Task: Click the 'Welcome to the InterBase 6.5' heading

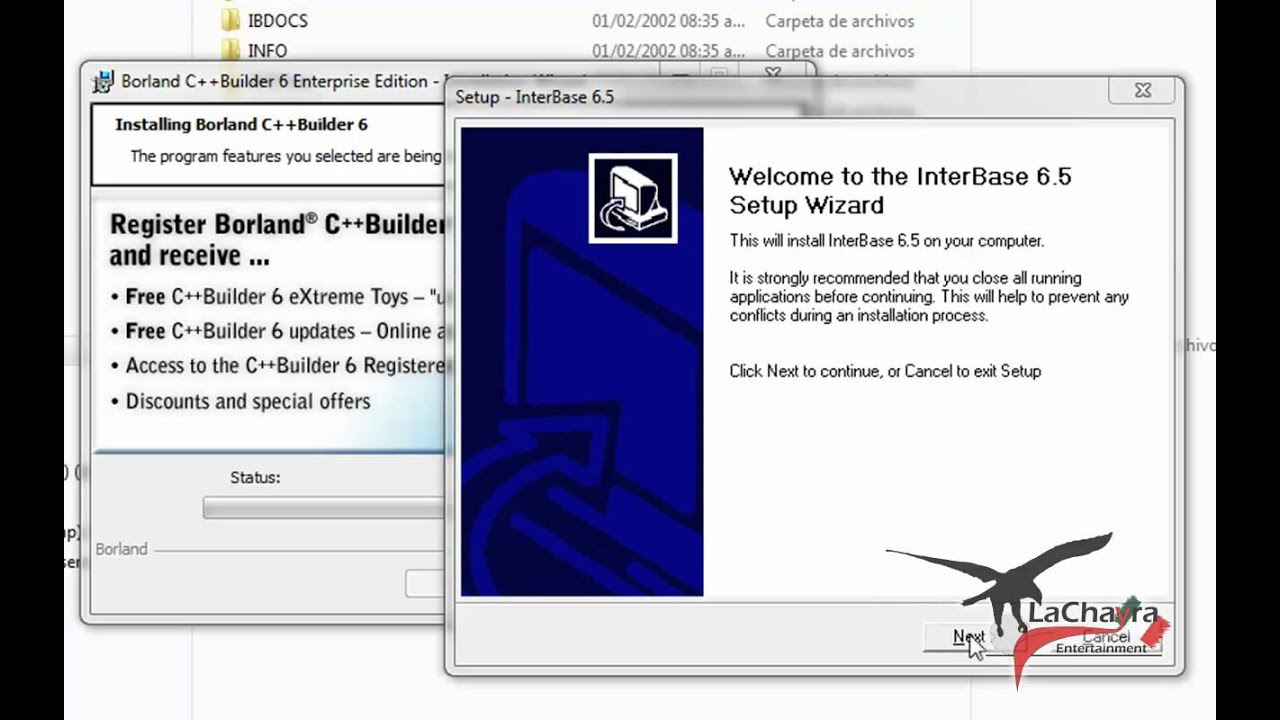Action: point(900,190)
